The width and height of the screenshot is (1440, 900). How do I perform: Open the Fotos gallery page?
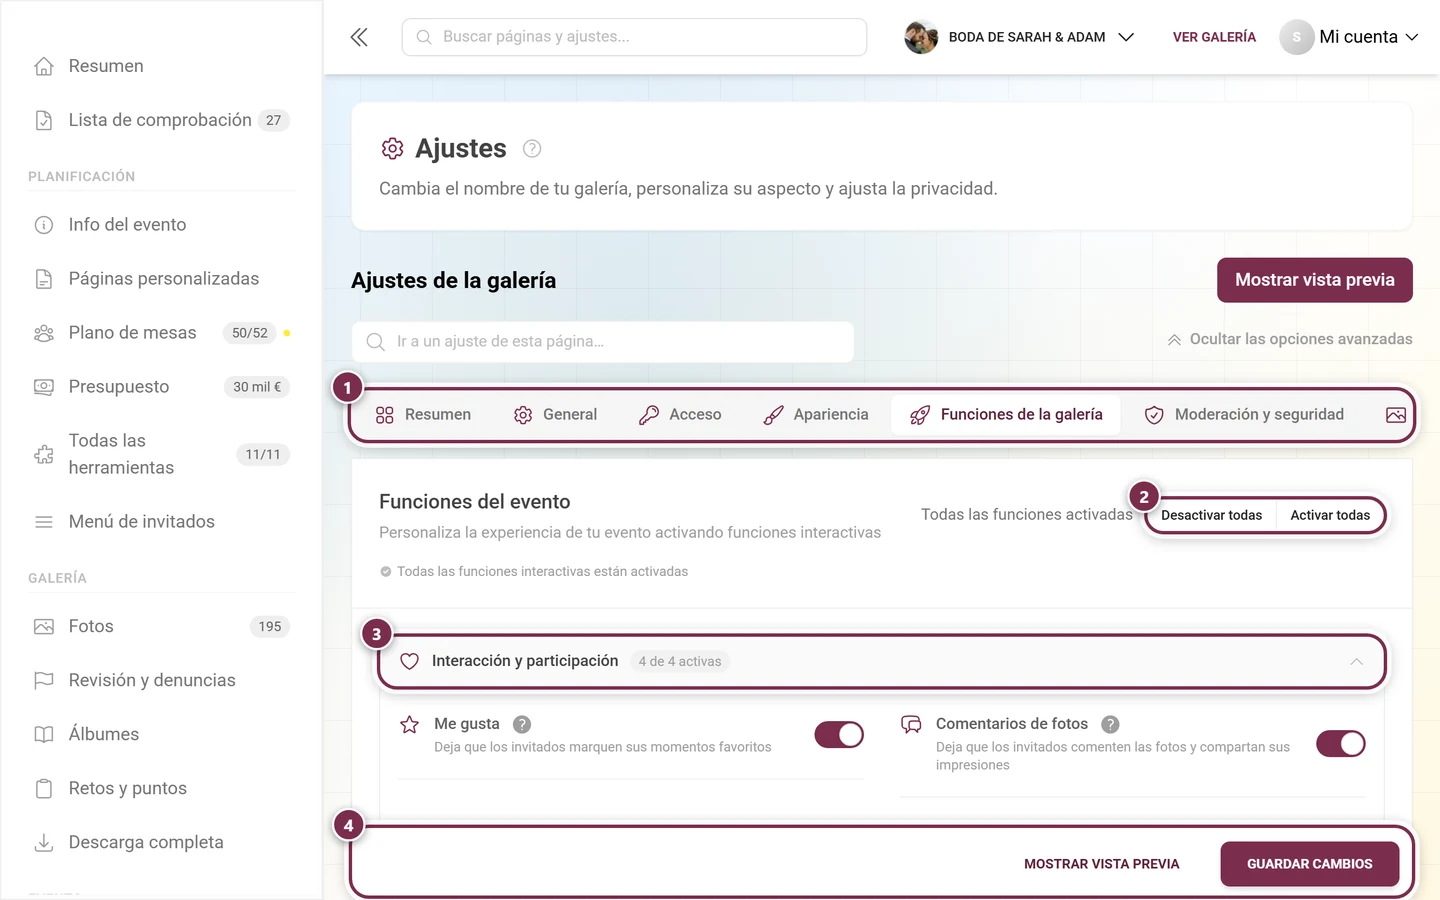point(161,626)
